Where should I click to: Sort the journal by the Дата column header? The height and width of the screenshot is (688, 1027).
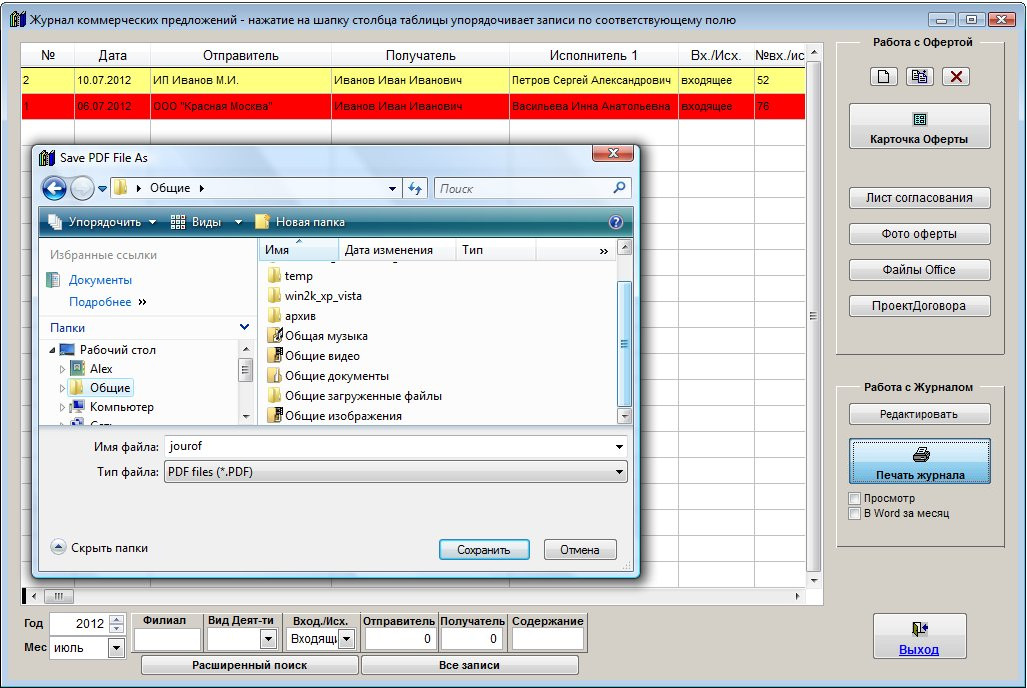[113, 56]
